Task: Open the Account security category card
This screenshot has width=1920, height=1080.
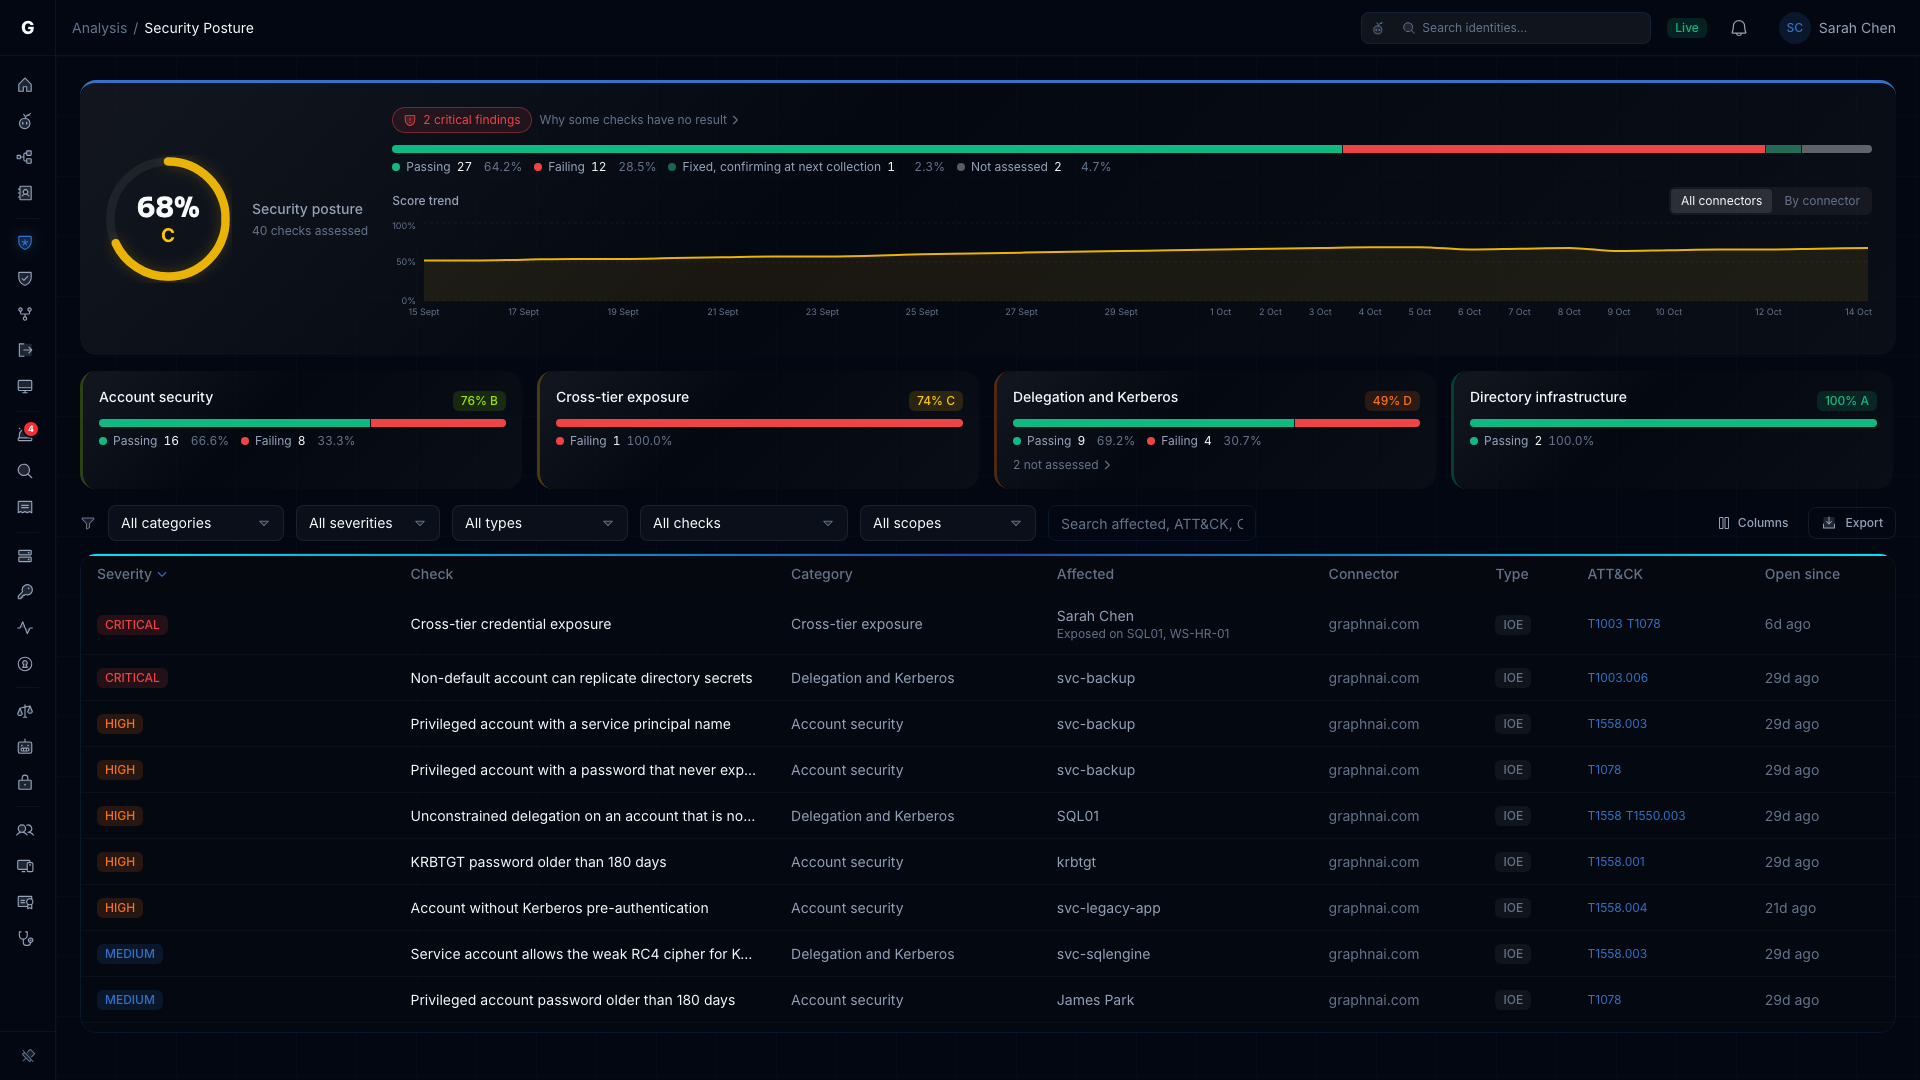Action: 301,430
